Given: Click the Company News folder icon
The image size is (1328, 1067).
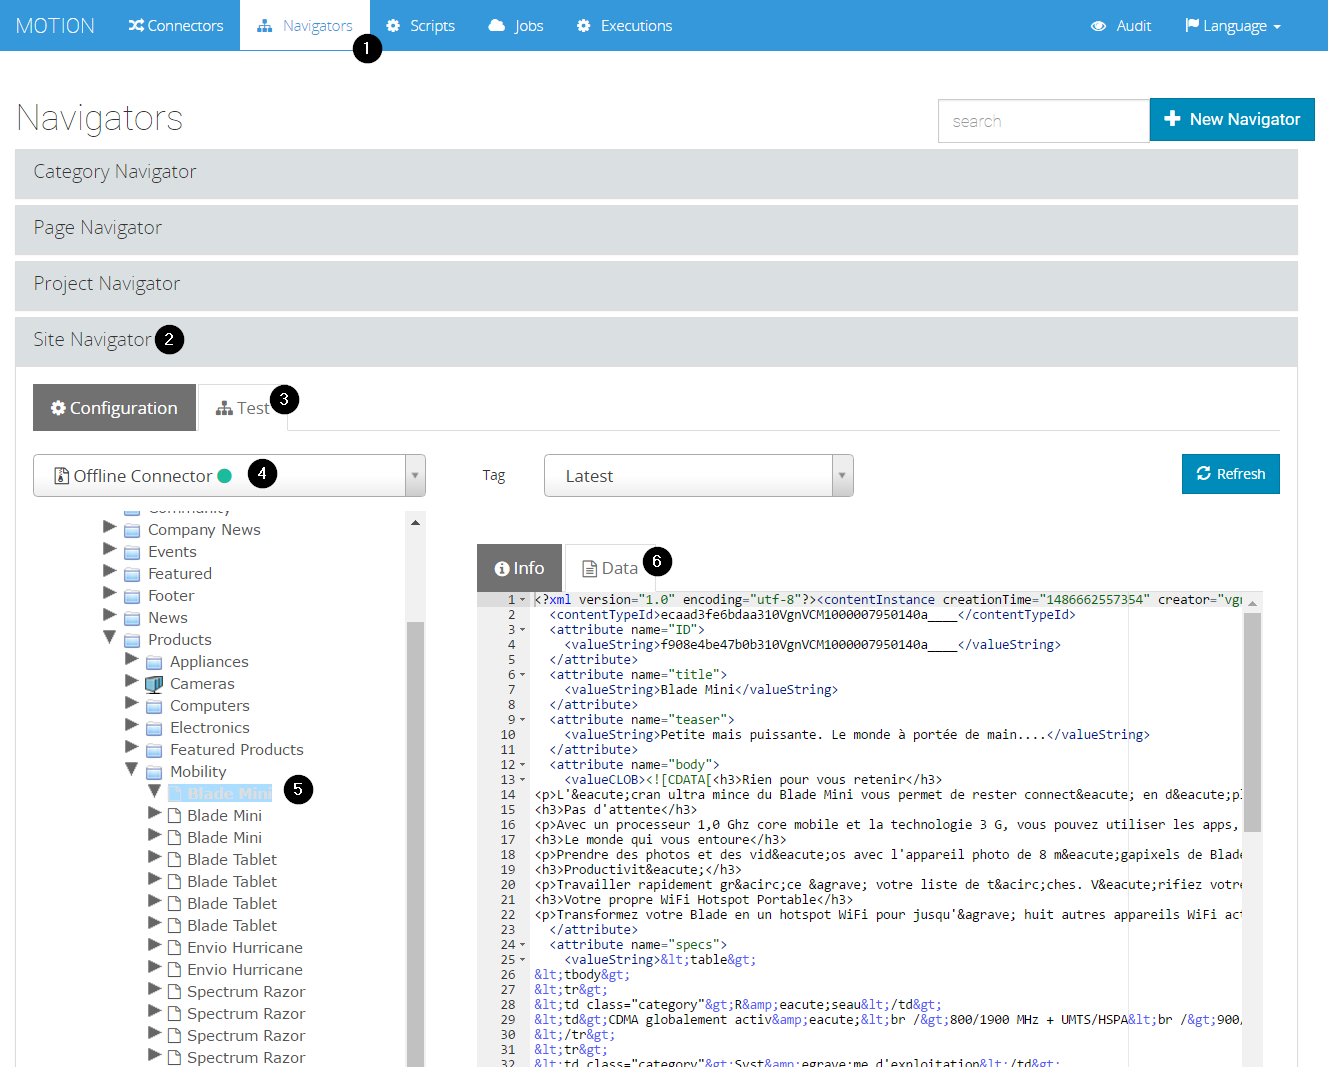Looking at the screenshot, I should coord(132,530).
